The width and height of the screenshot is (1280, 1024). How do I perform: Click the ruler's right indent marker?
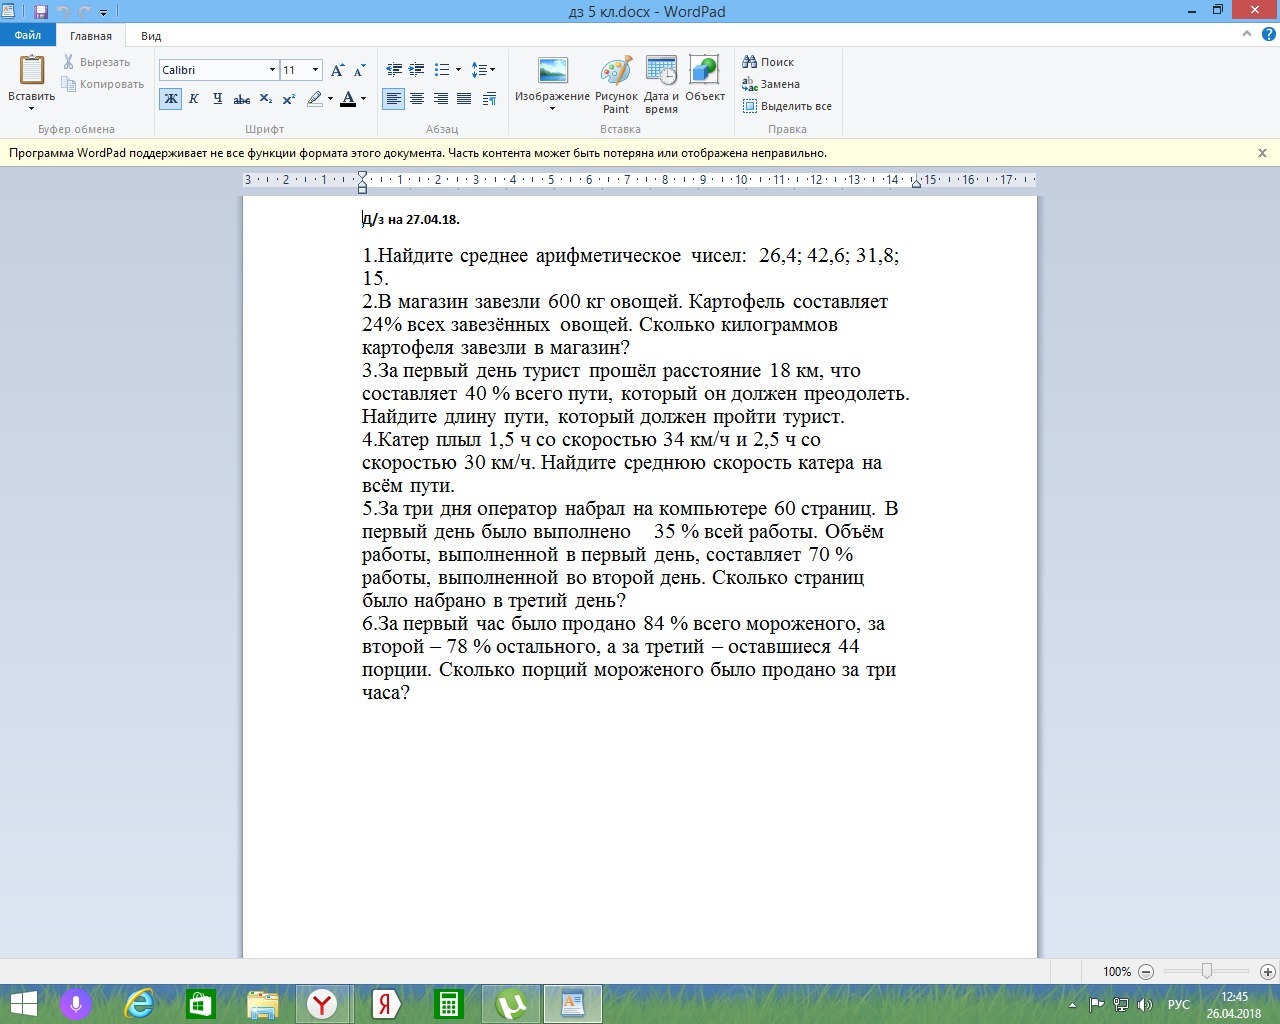coord(916,183)
